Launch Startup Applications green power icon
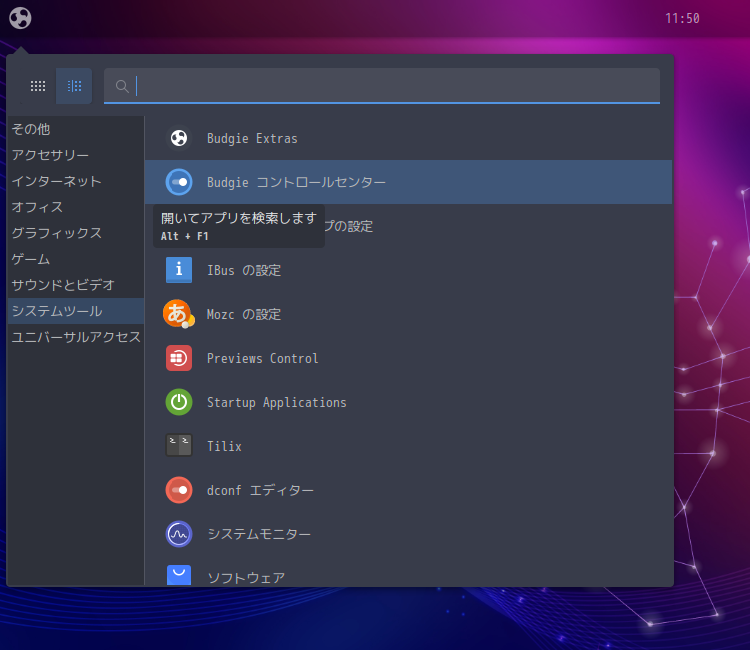Viewport: 750px width, 650px height. [179, 402]
